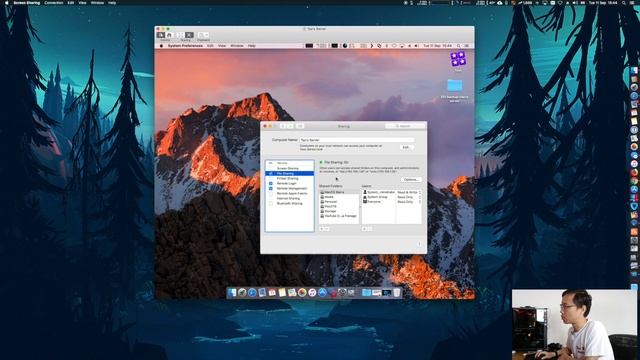Open the remote Edit menu
The image size is (640, 360).
tap(210, 46)
